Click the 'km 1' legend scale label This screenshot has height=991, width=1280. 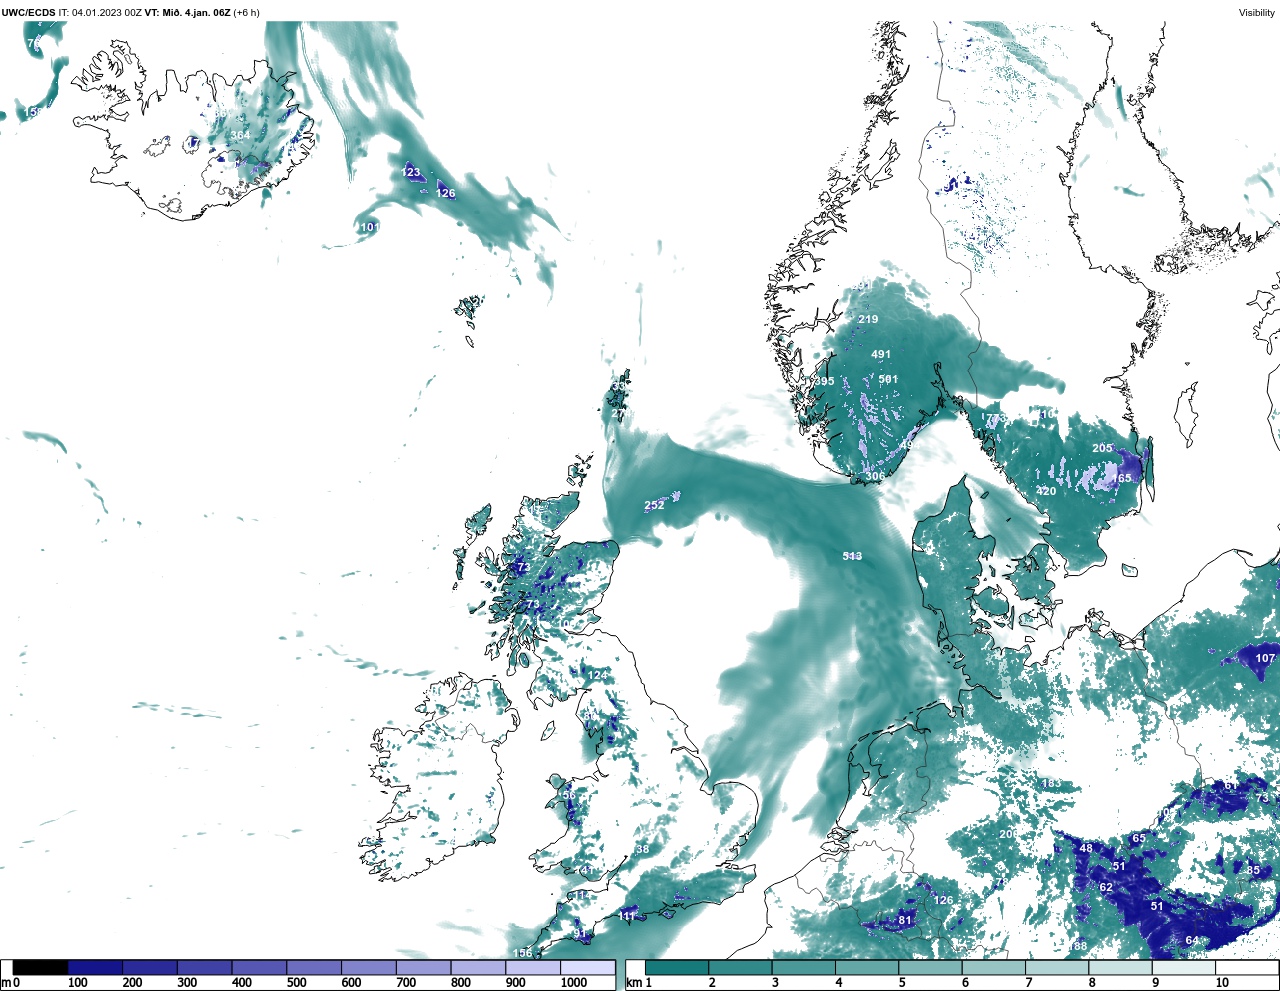[x=639, y=983]
